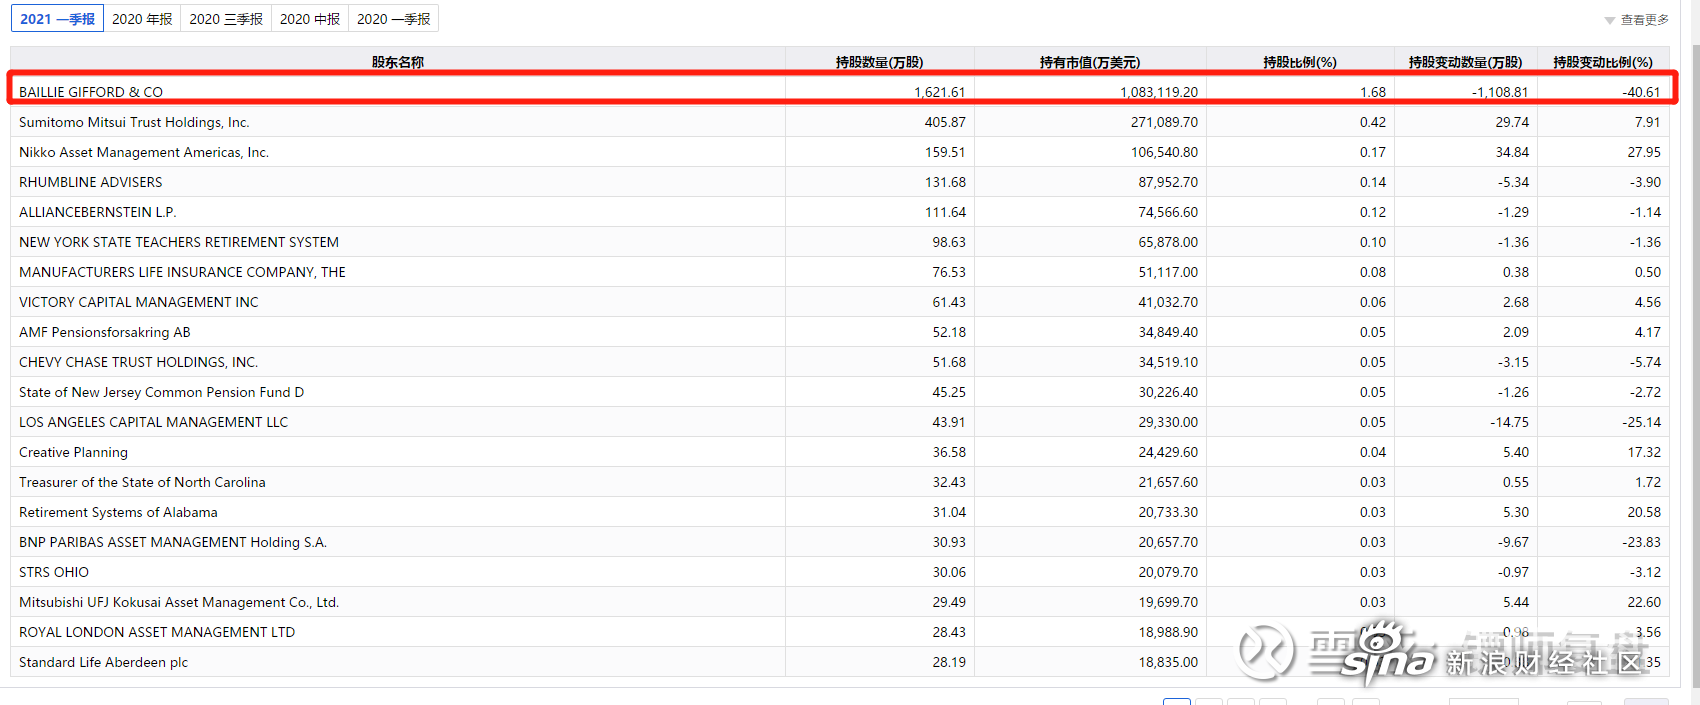Viewport: 1700px width, 705px height.
Task: Click Baillie Gifford's holding quantity 1,621.61
Action: coord(940,92)
